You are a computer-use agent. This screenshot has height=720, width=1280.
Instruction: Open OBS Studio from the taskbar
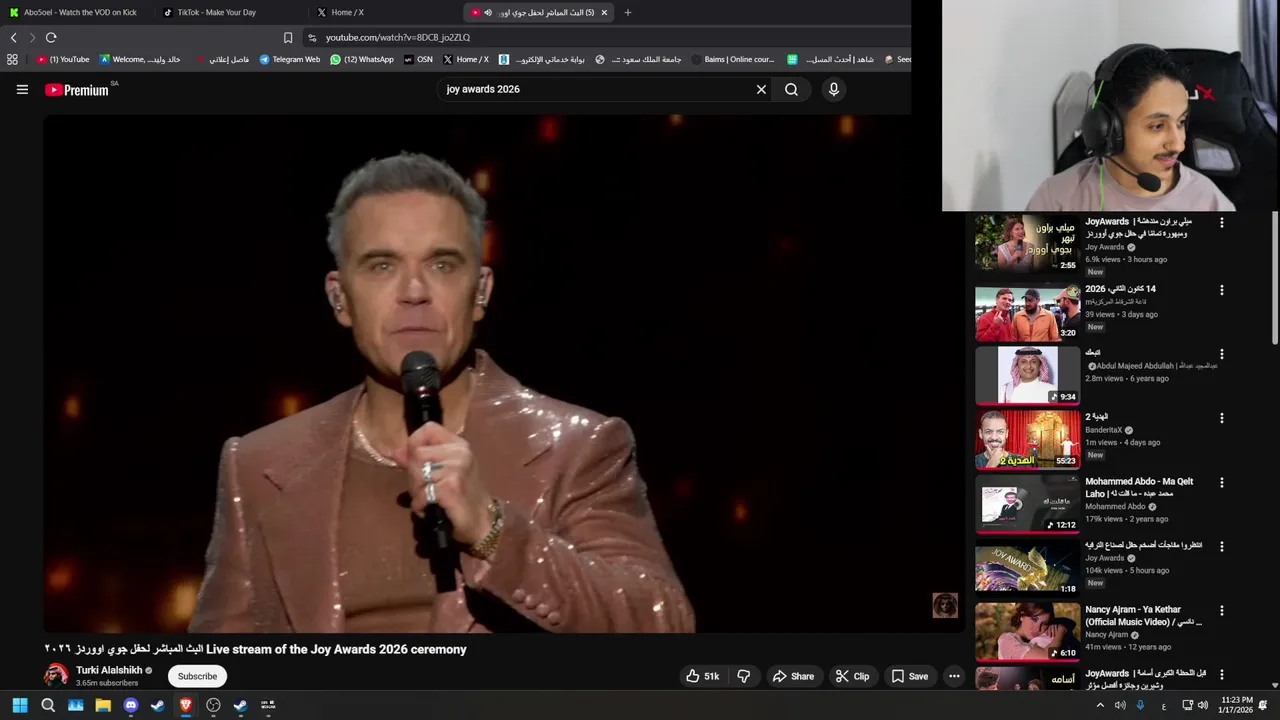coord(213,705)
